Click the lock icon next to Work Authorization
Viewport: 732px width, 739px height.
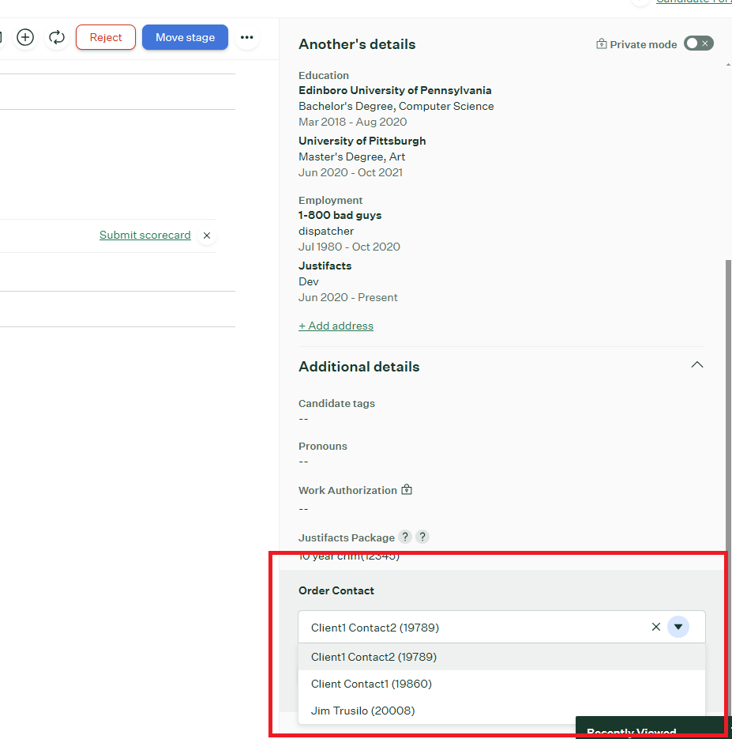coord(407,490)
